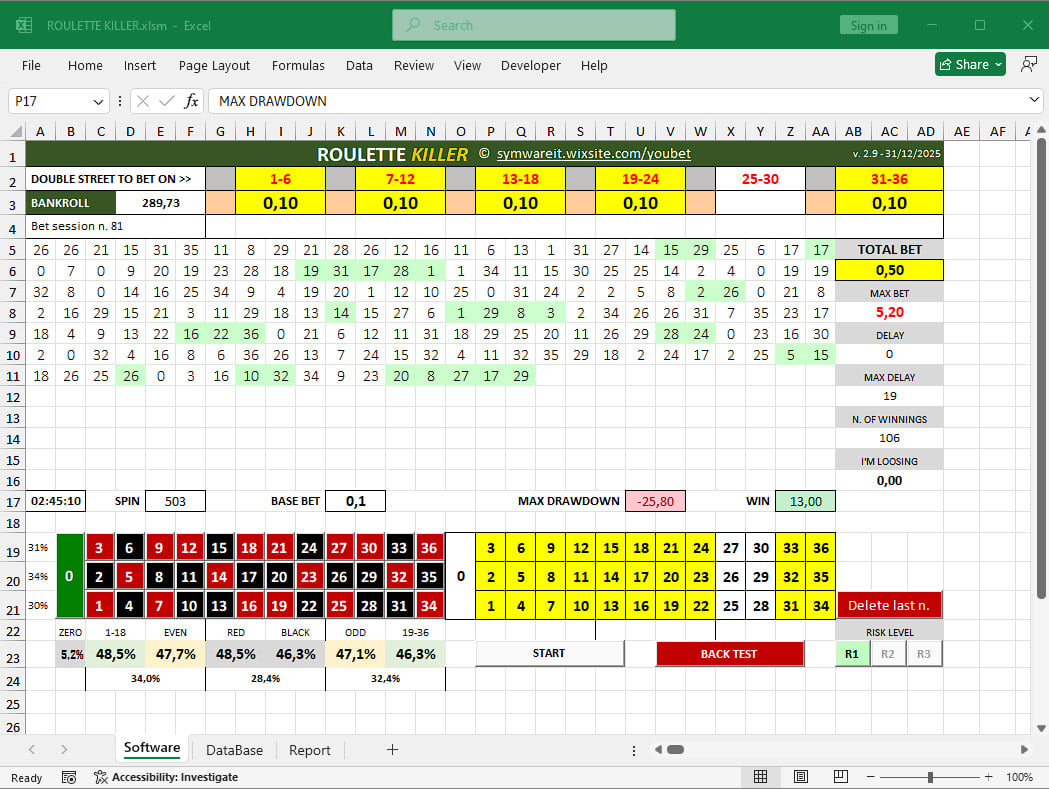The width and height of the screenshot is (1049, 789).
Task: Select risk level R1
Action: tap(852, 654)
